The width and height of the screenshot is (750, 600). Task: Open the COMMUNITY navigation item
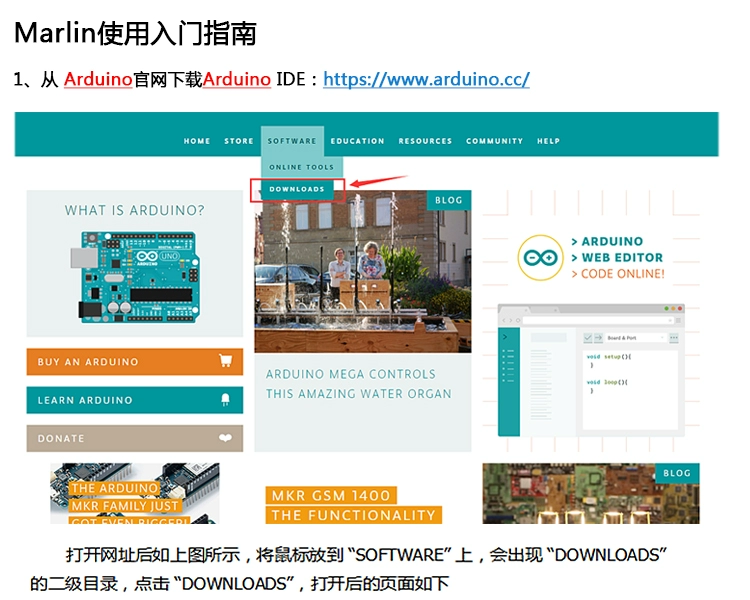494,141
